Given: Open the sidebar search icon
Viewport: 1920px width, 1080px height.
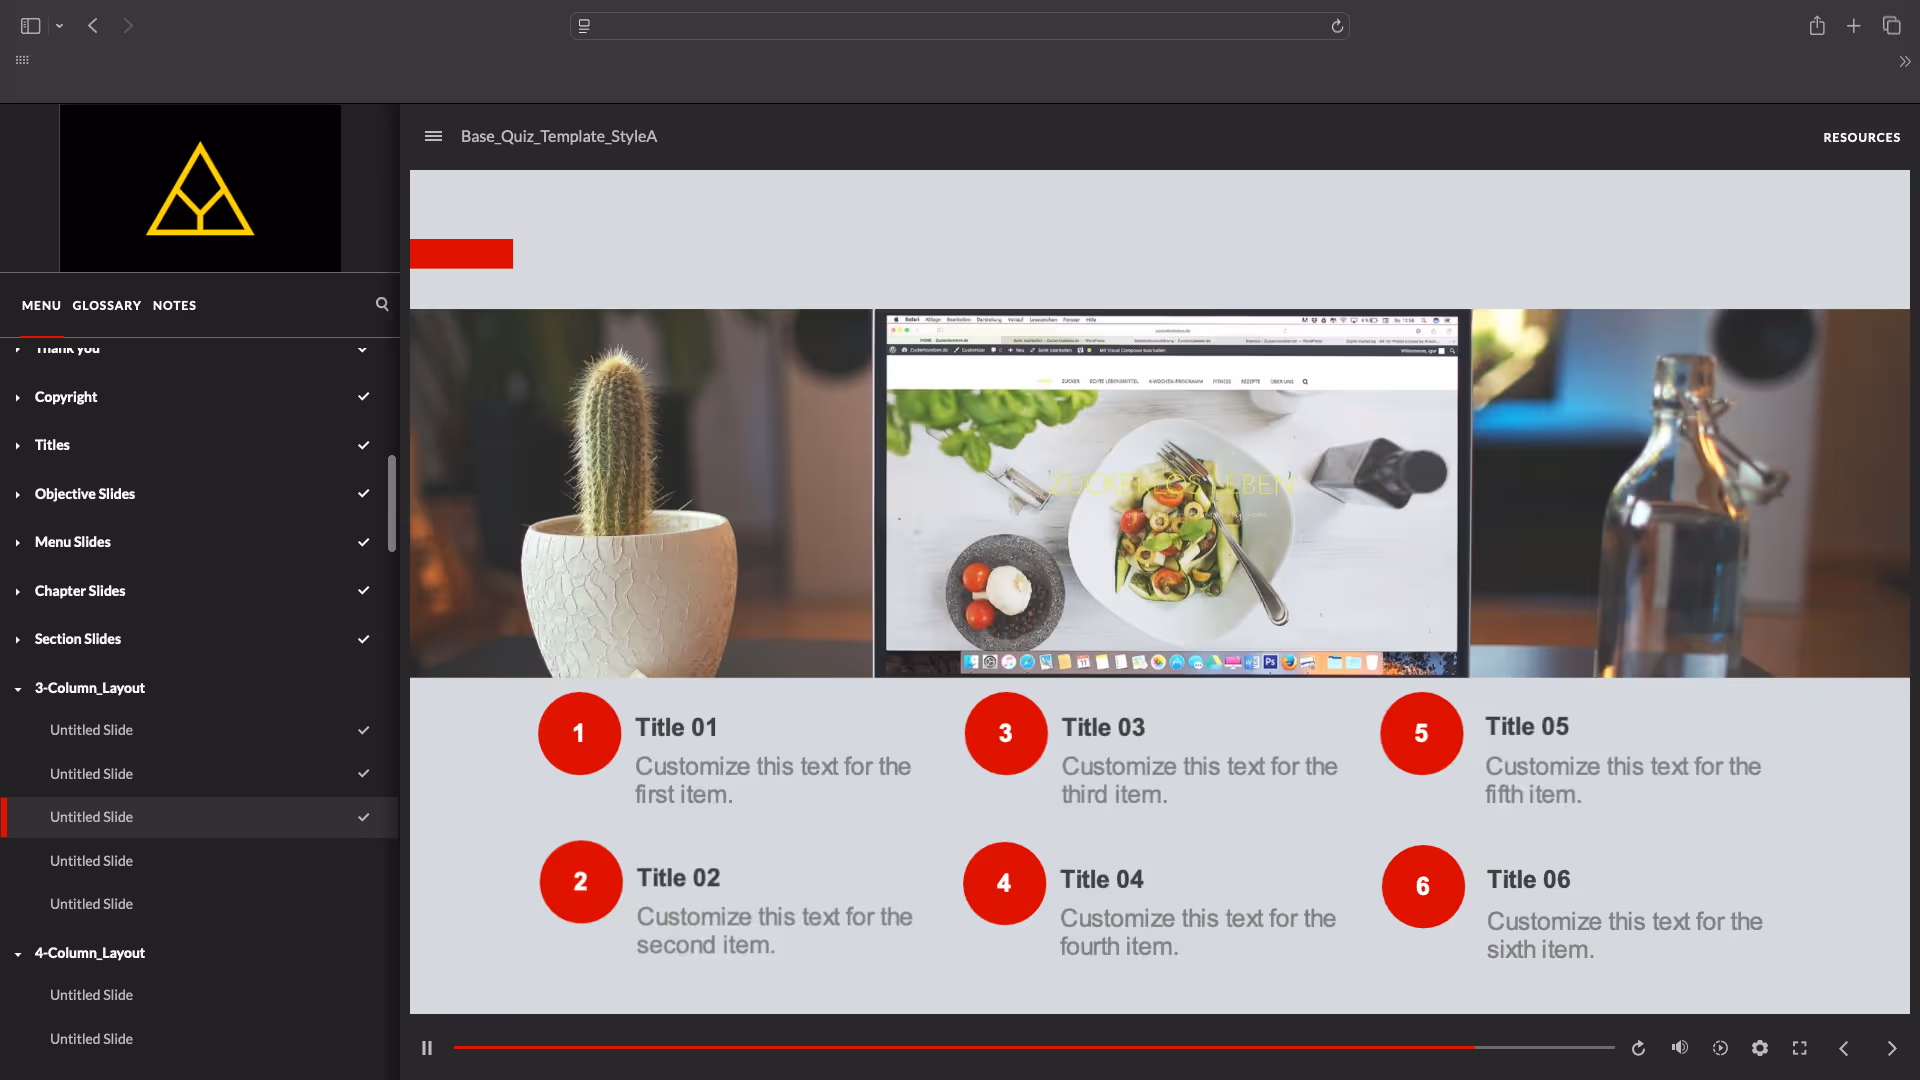Looking at the screenshot, I should 382,304.
